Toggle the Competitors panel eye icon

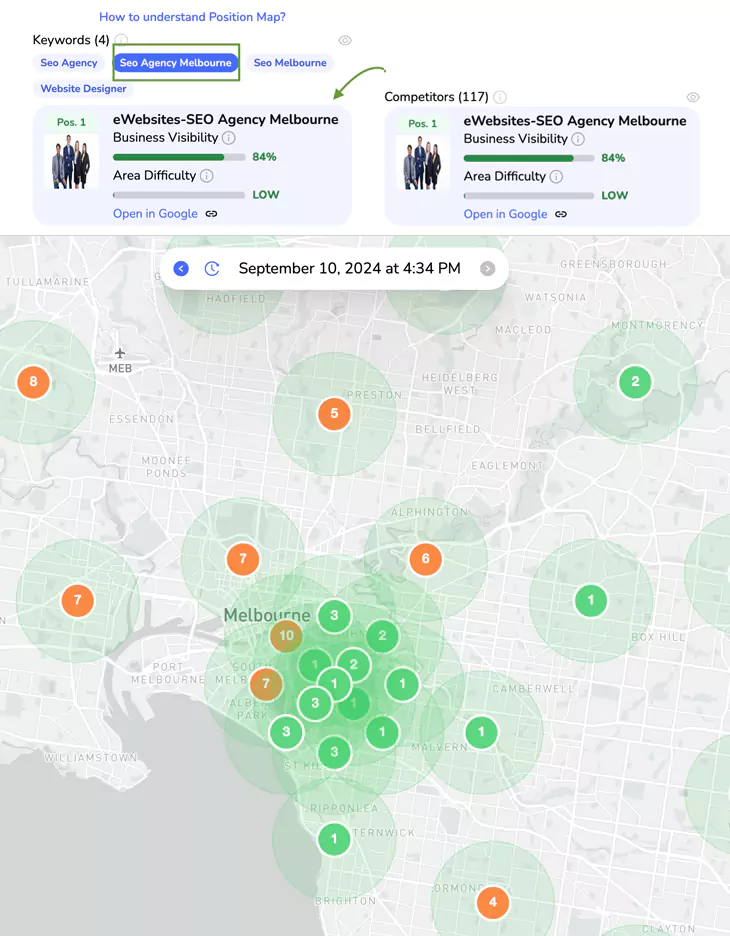(x=692, y=97)
